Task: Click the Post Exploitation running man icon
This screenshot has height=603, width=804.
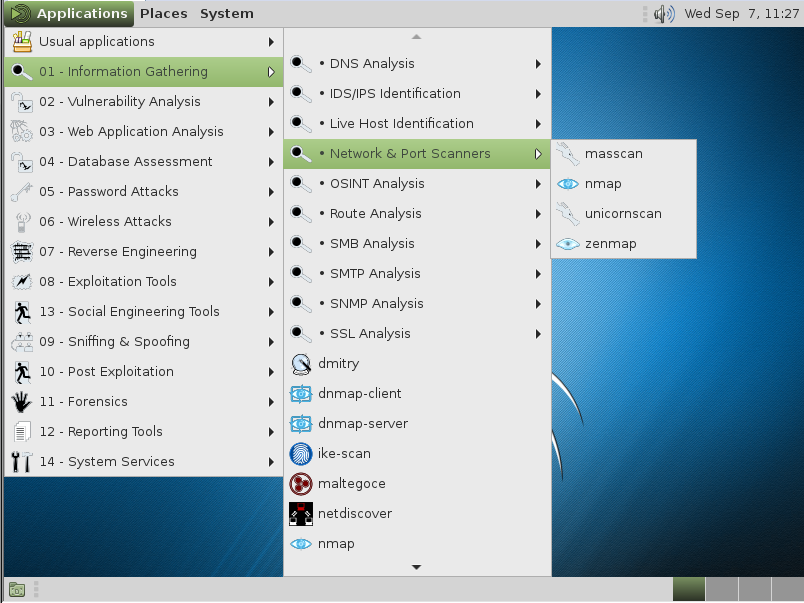Action: point(22,372)
